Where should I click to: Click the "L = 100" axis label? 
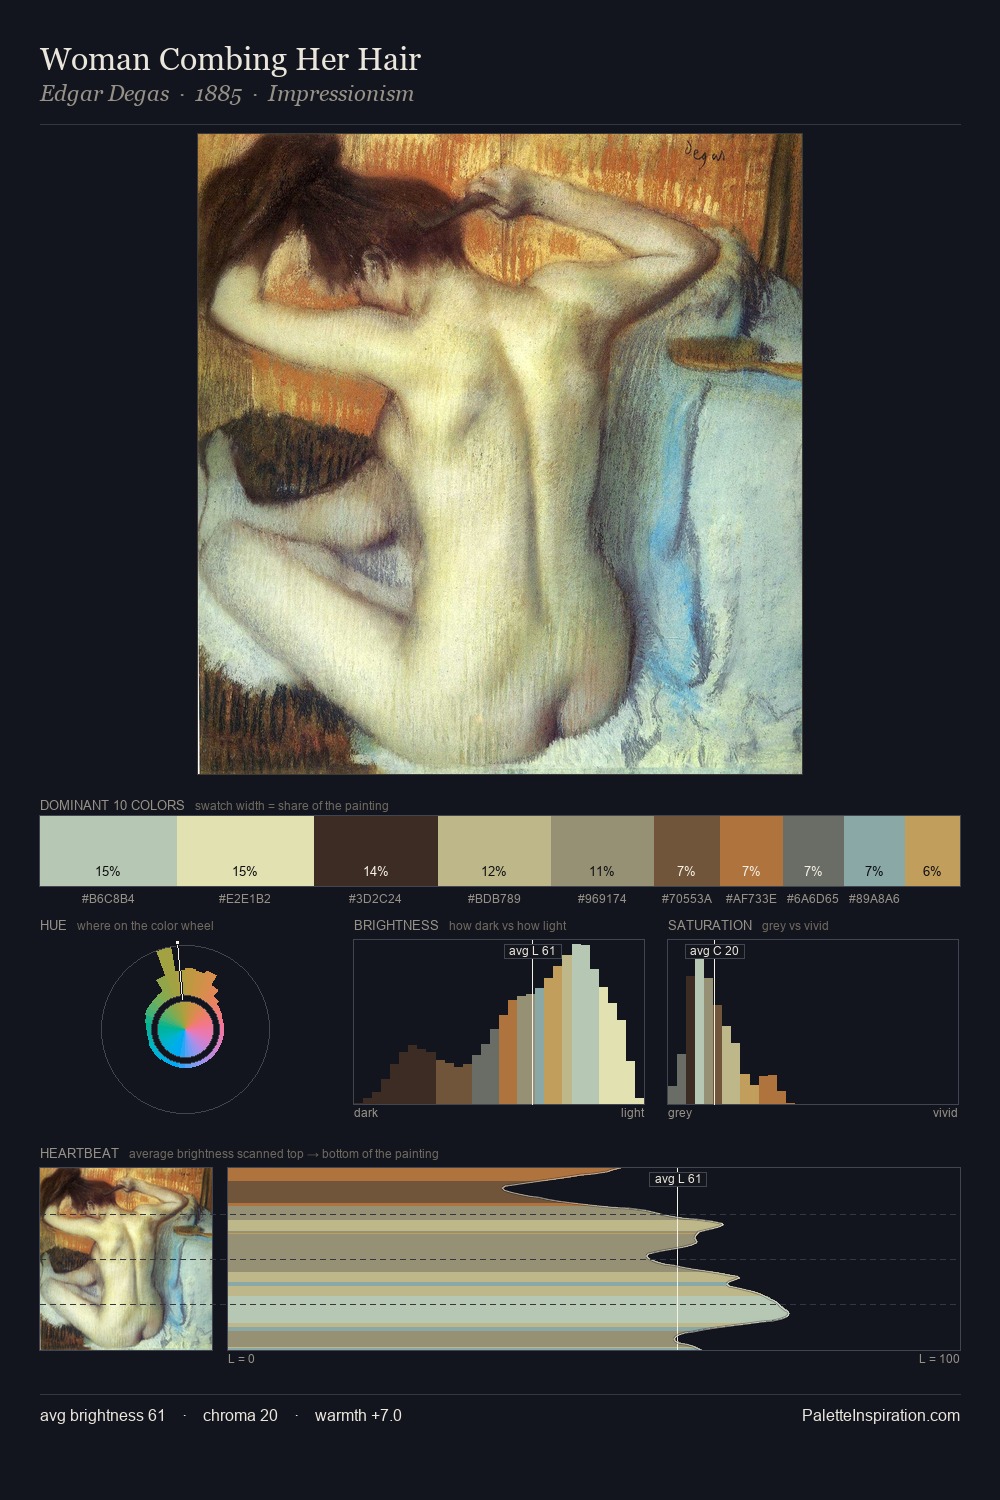tap(939, 1359)
